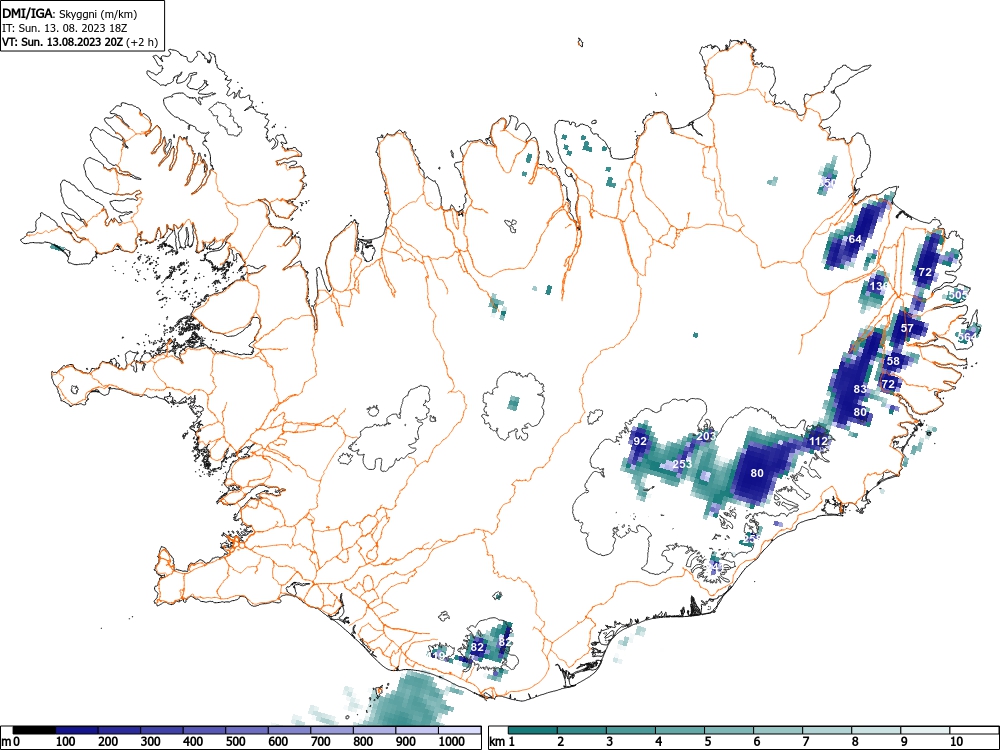The width and height of the screenshot is (1000, 750).
Task: Click the '900' tick label on the metre legend
Action: click(x=406, y=742)
